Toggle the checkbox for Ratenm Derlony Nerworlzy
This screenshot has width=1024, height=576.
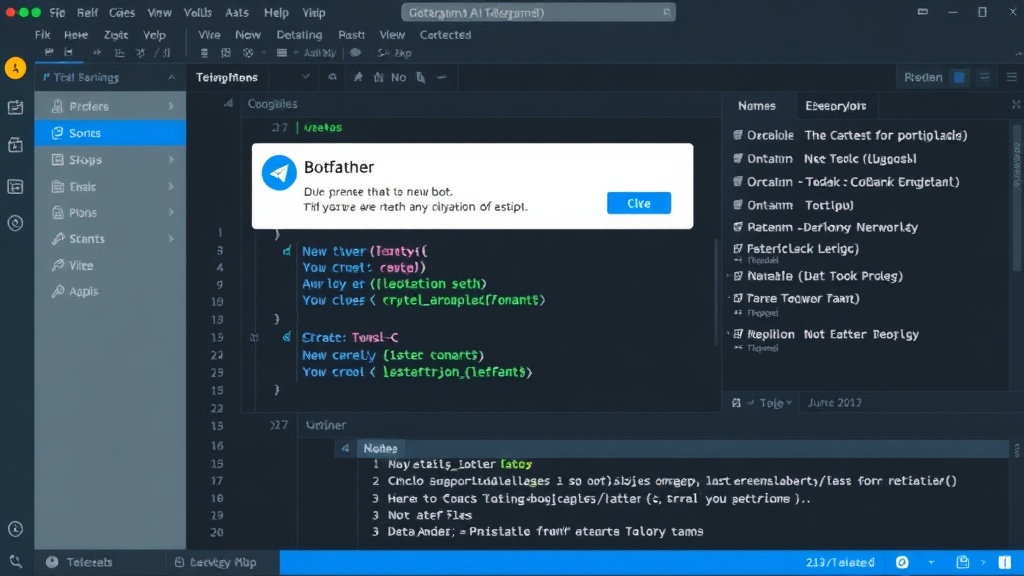click(737, 227)
